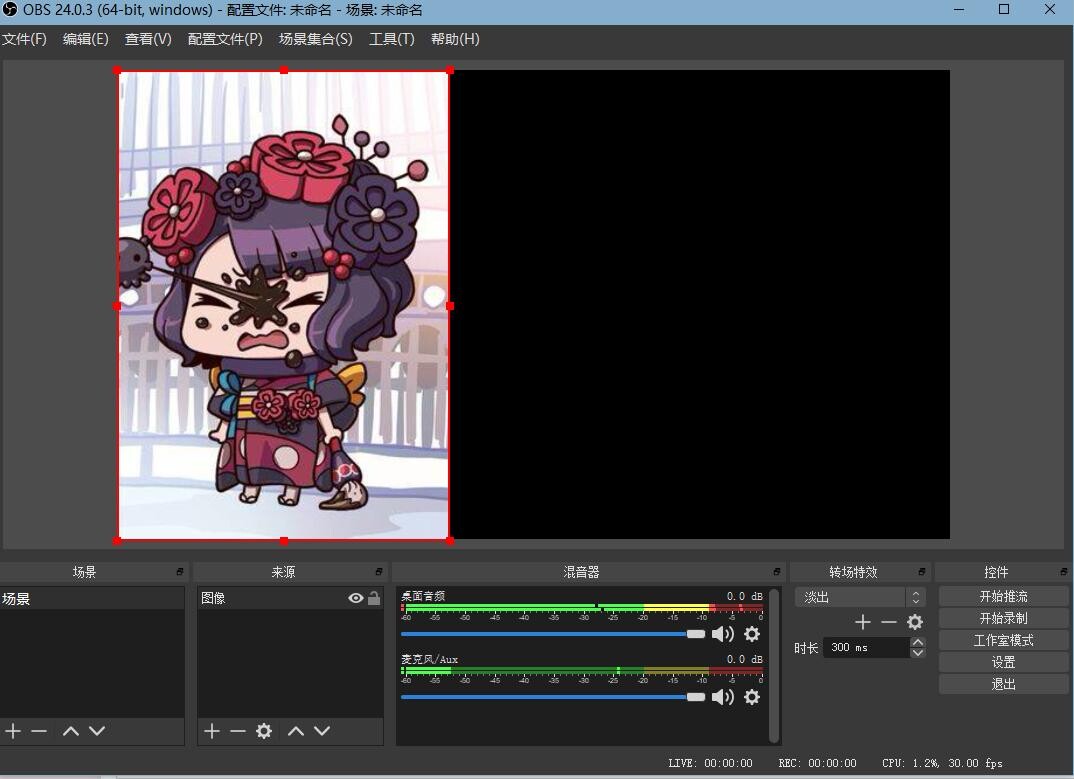
Task: Open 桌面音频 audio settings gear
Action: coord(752,634)
